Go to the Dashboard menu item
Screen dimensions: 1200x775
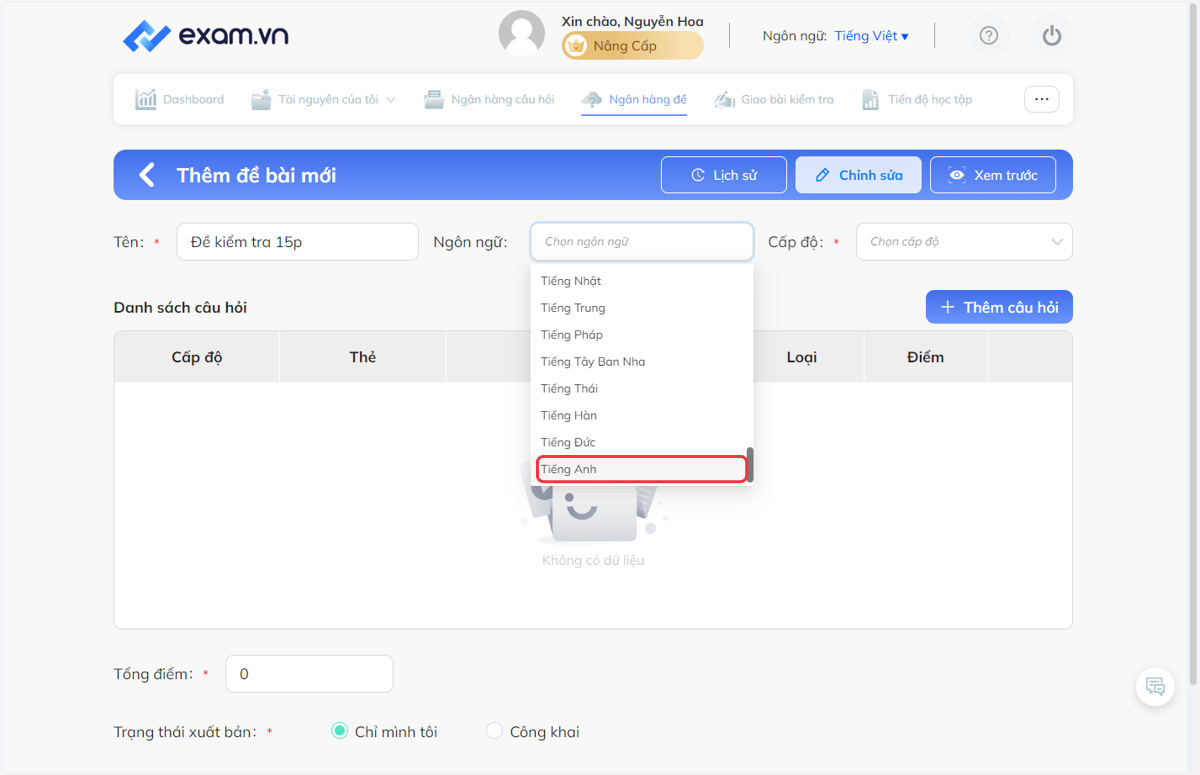[180, 99]
